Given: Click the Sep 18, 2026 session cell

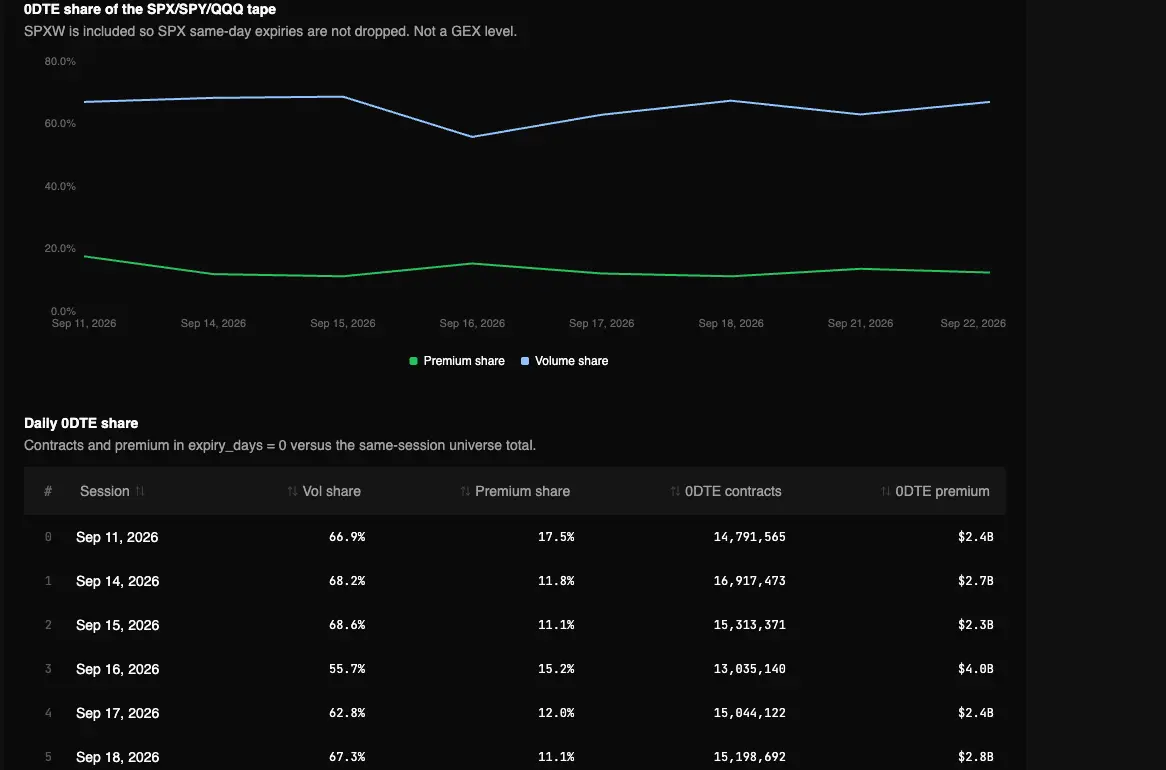Looking at the screenshot, I should pyautogui.click(x=117, y=757).
